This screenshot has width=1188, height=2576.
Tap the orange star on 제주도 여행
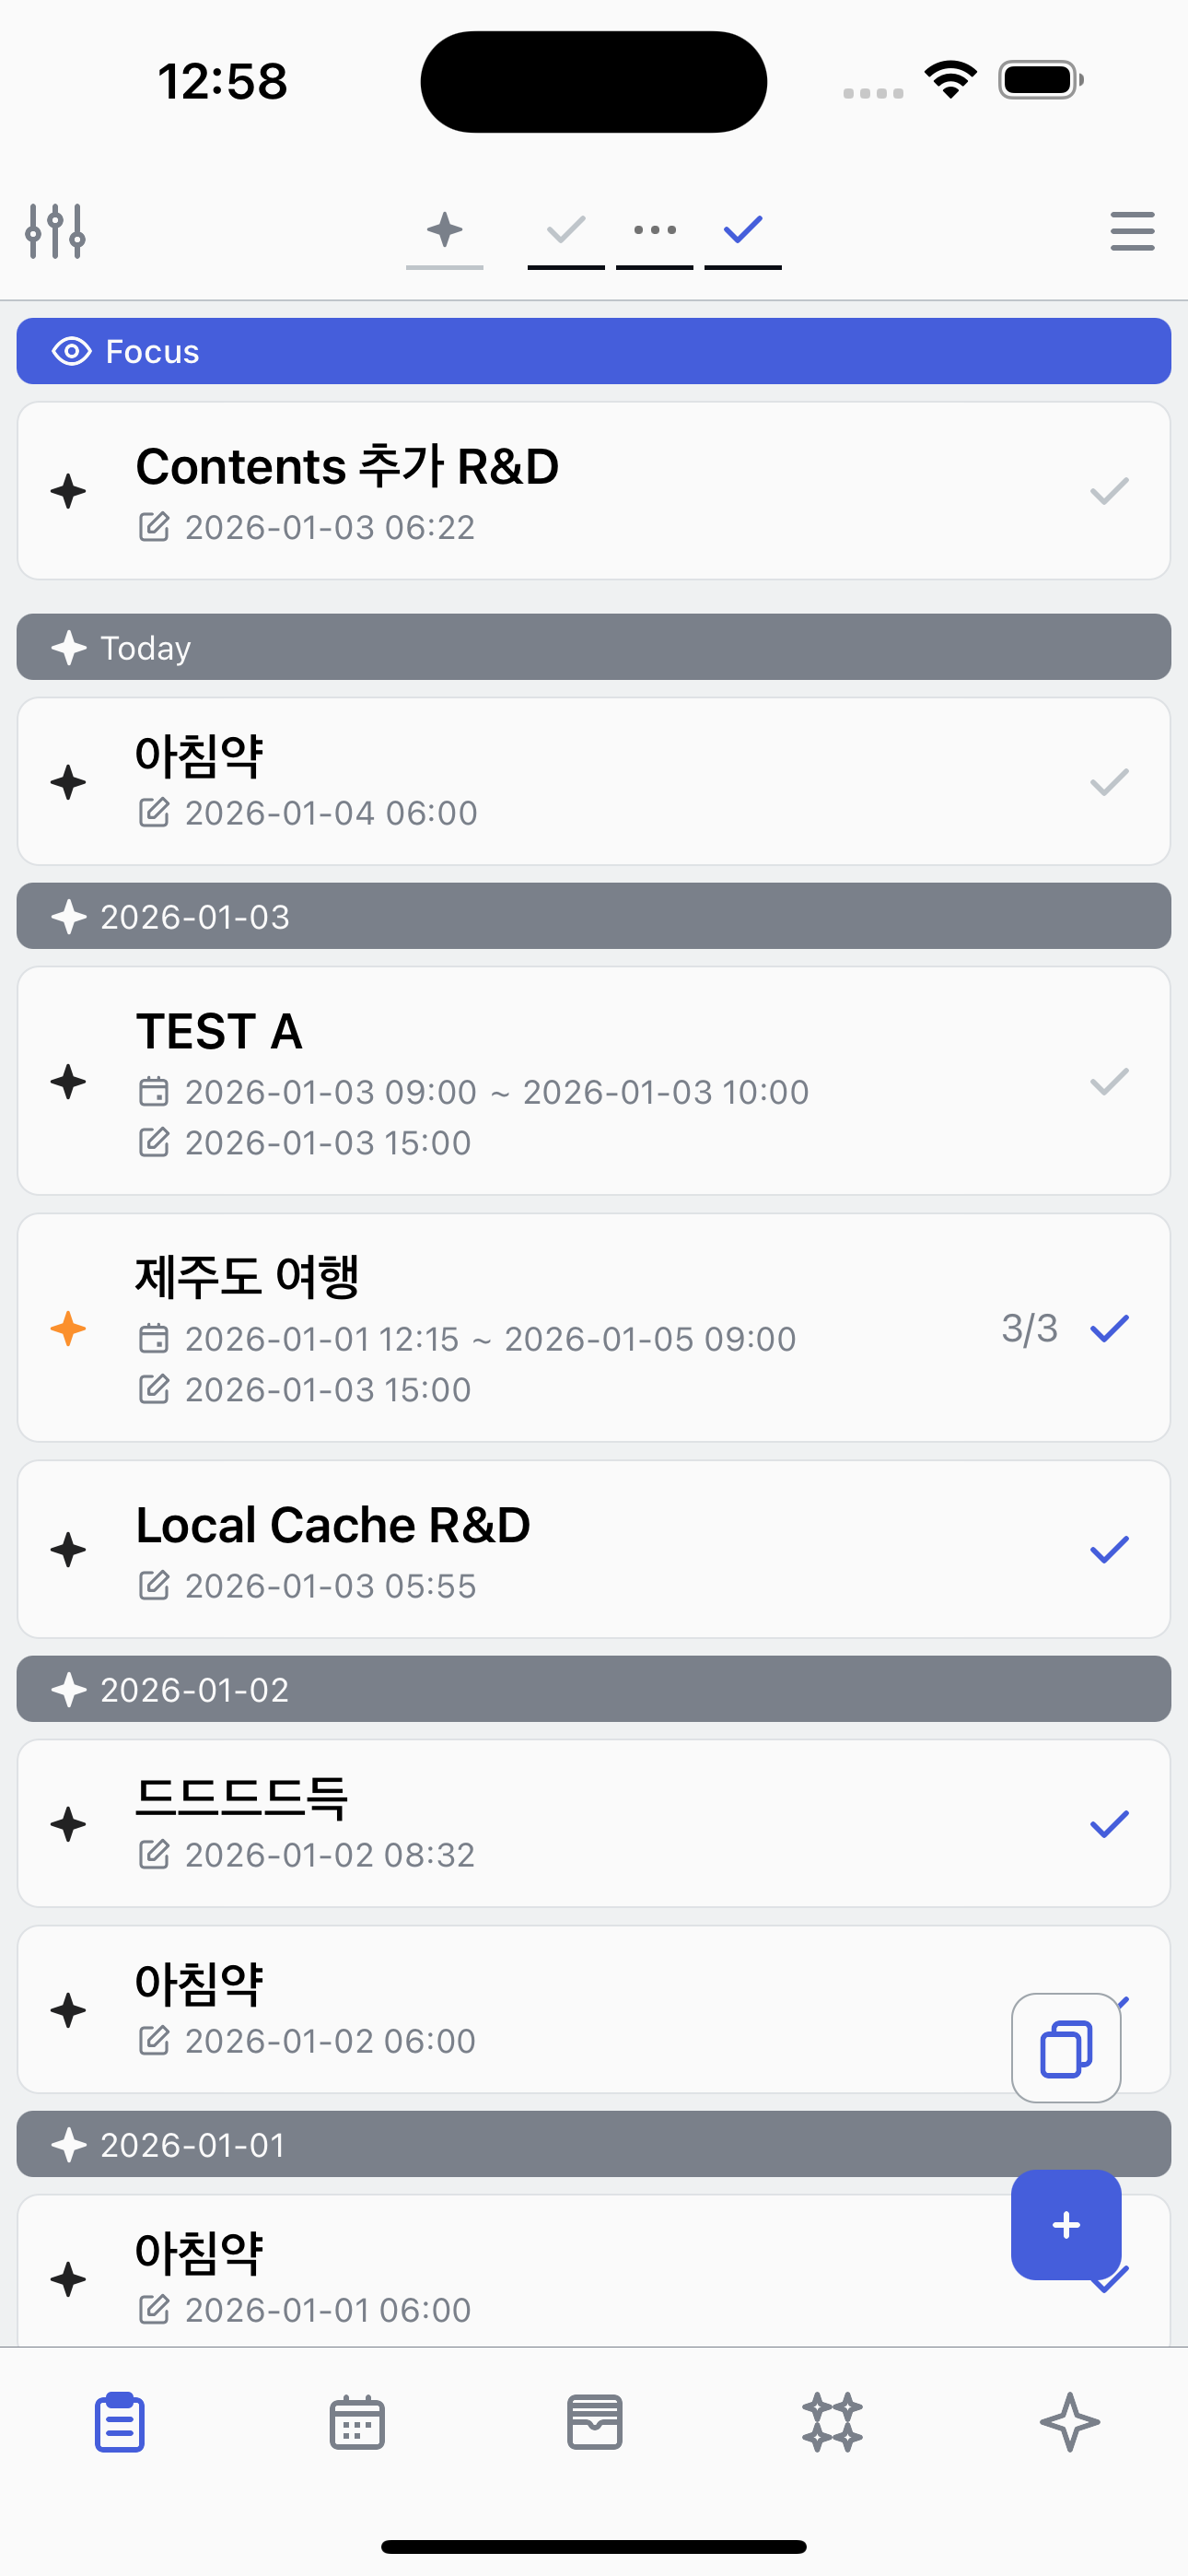coord(68,1328)
